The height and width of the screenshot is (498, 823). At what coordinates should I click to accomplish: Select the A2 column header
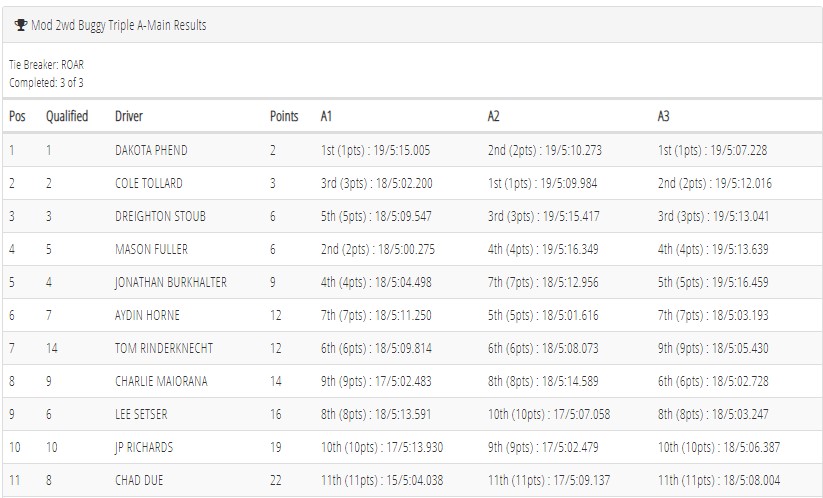493,116
